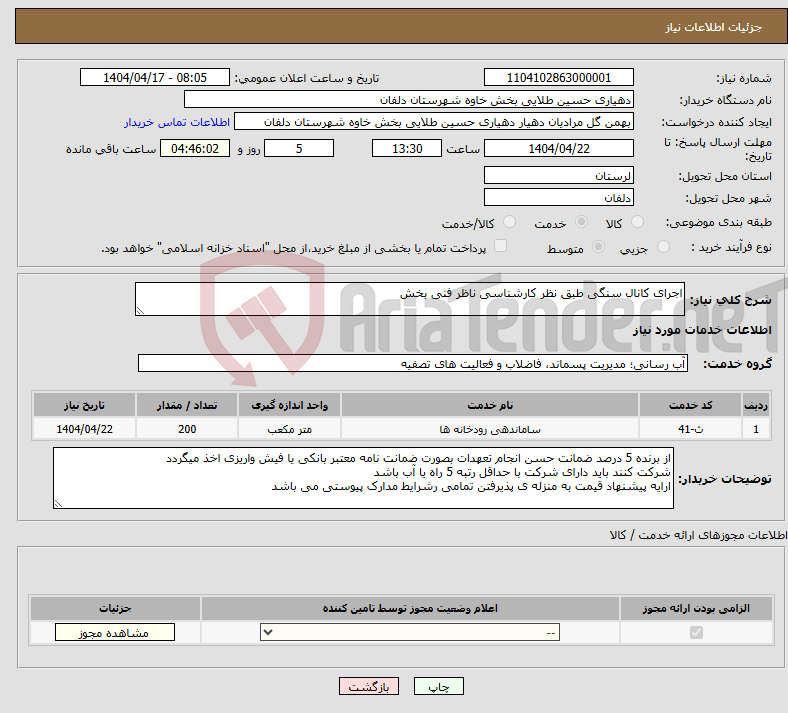Click the چاپ print button
Viewport: 788px width, 713px height.
439,686
